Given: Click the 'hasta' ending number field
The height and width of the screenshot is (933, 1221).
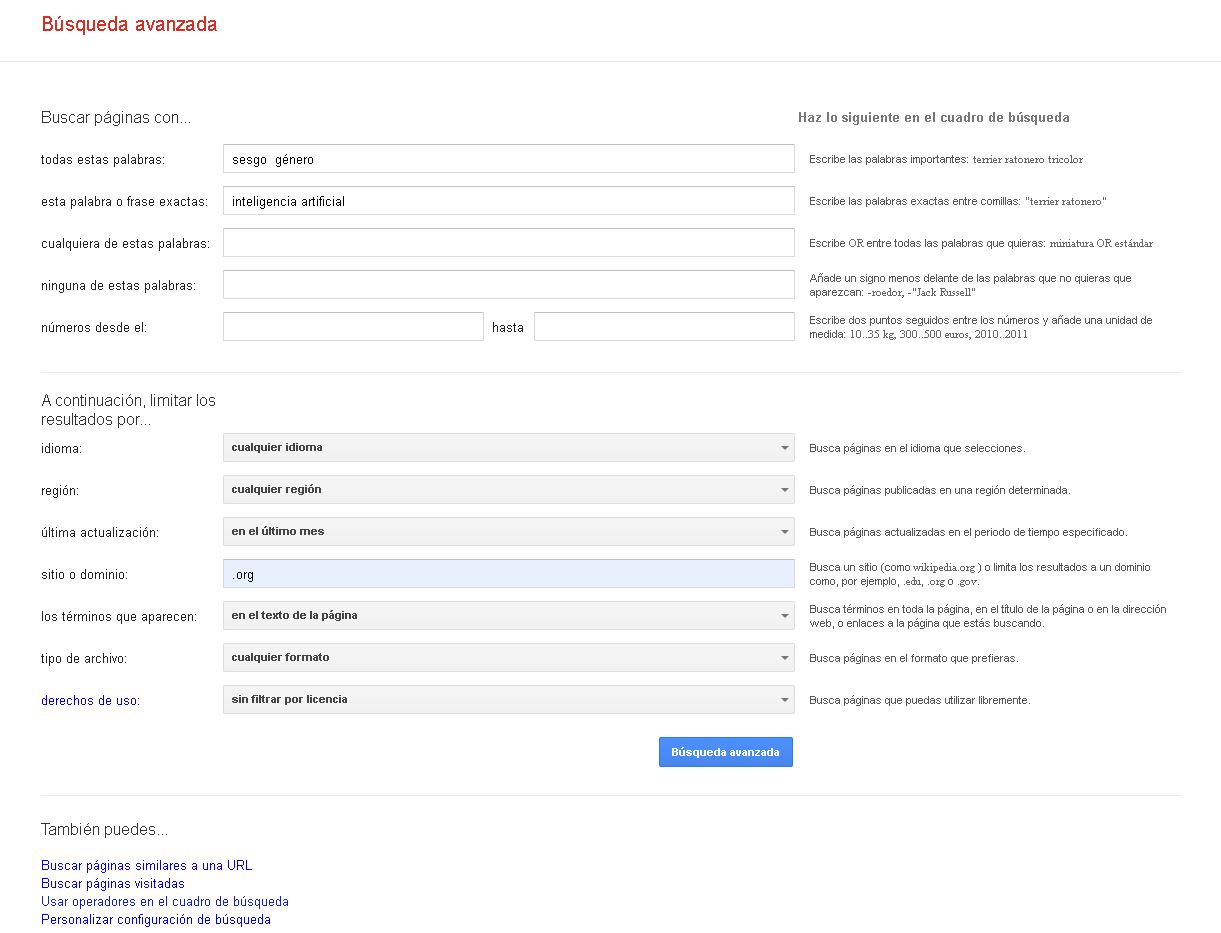Looking at the screenshot, I should (x=664, y=327).
